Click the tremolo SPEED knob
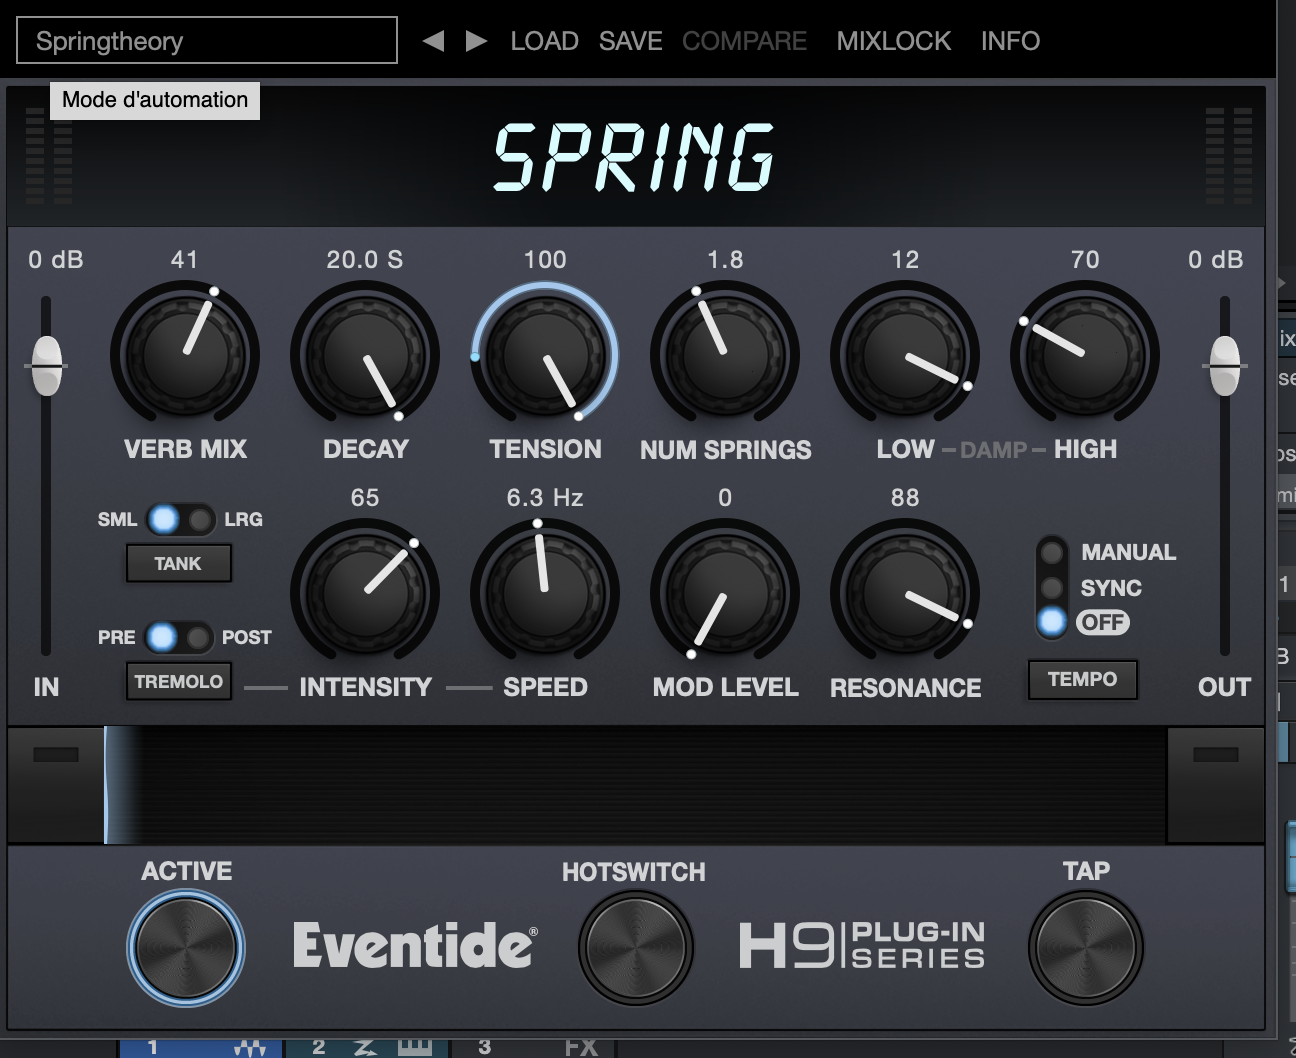This screenshot has height=1058, width=1296. (x=545, y=593)
